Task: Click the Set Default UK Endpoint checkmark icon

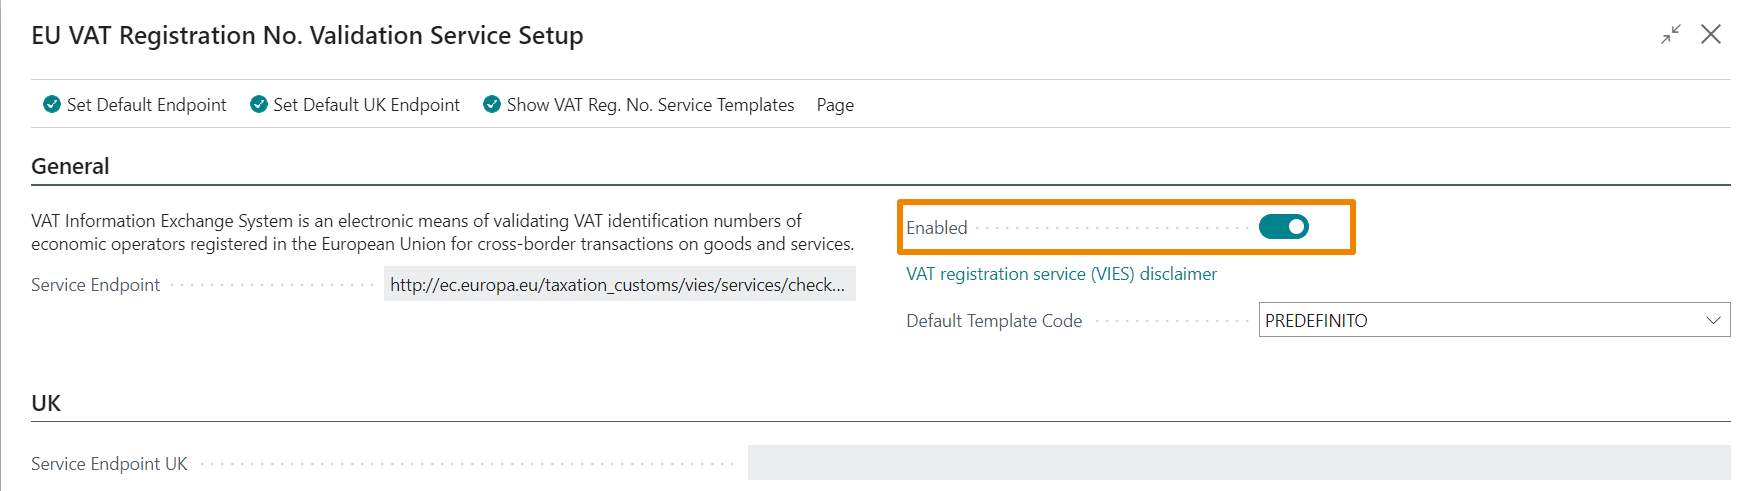Action: pos(259,105)
